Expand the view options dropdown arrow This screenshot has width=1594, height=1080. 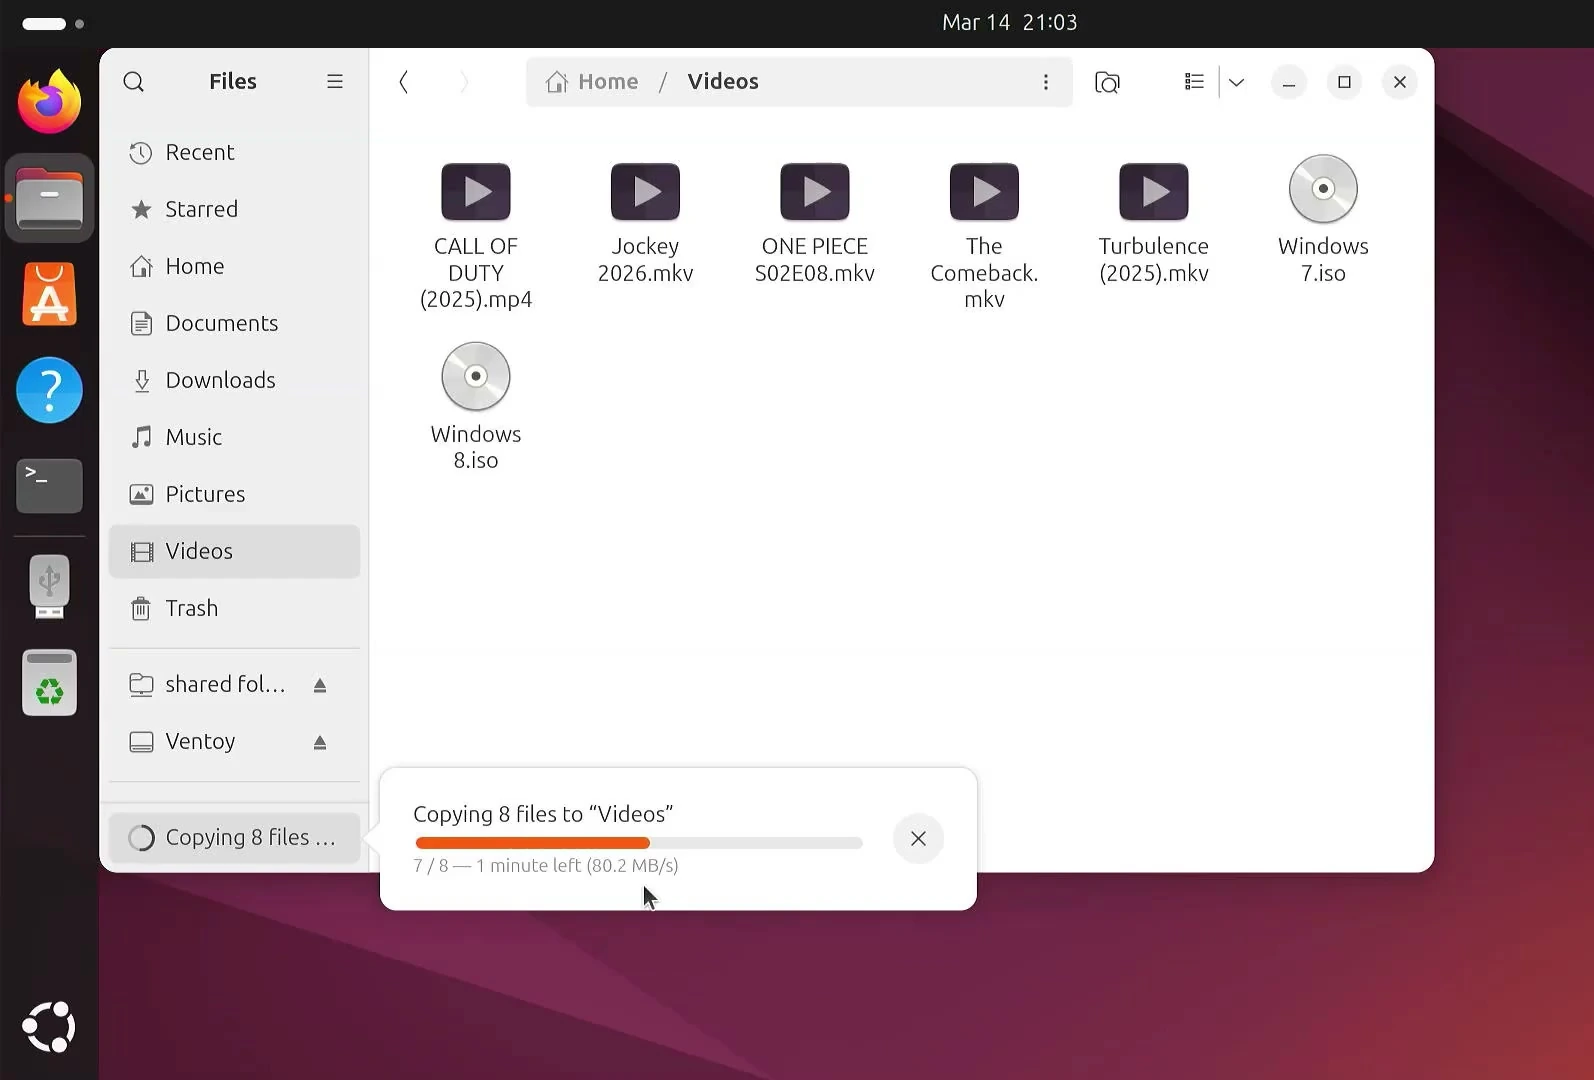[x=1237, y=82]
